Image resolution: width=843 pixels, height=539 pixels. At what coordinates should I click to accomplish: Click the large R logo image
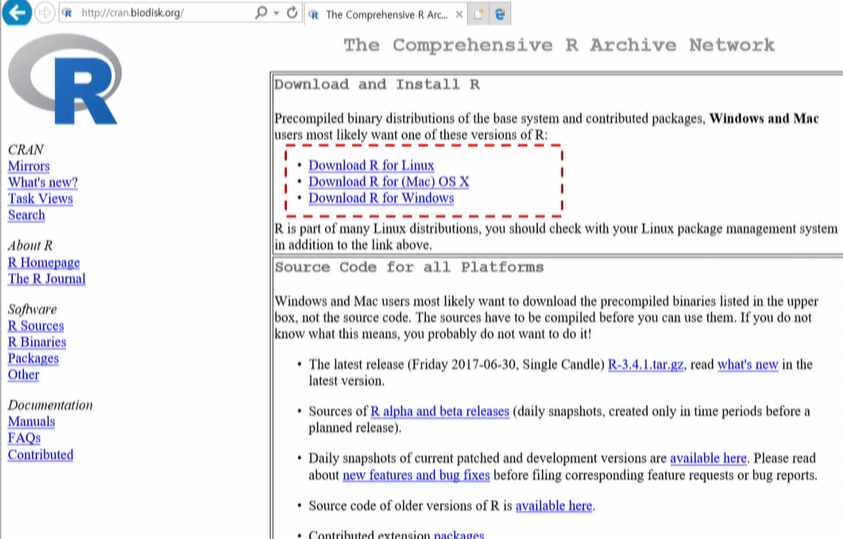point(65,79)
